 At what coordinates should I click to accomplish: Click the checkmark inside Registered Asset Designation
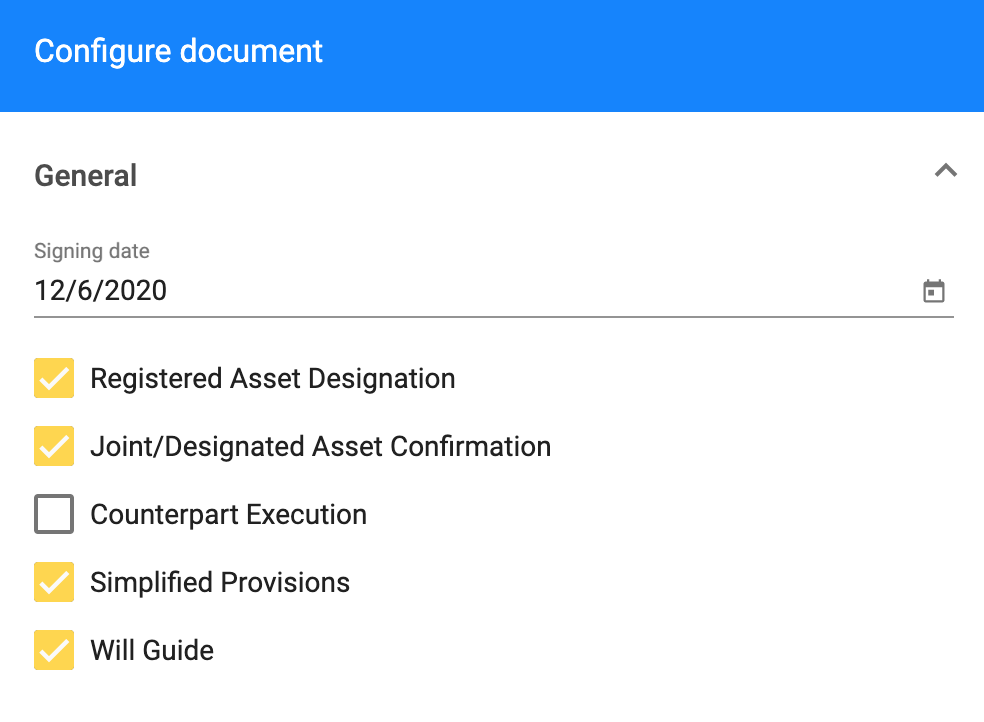(54, 379)
